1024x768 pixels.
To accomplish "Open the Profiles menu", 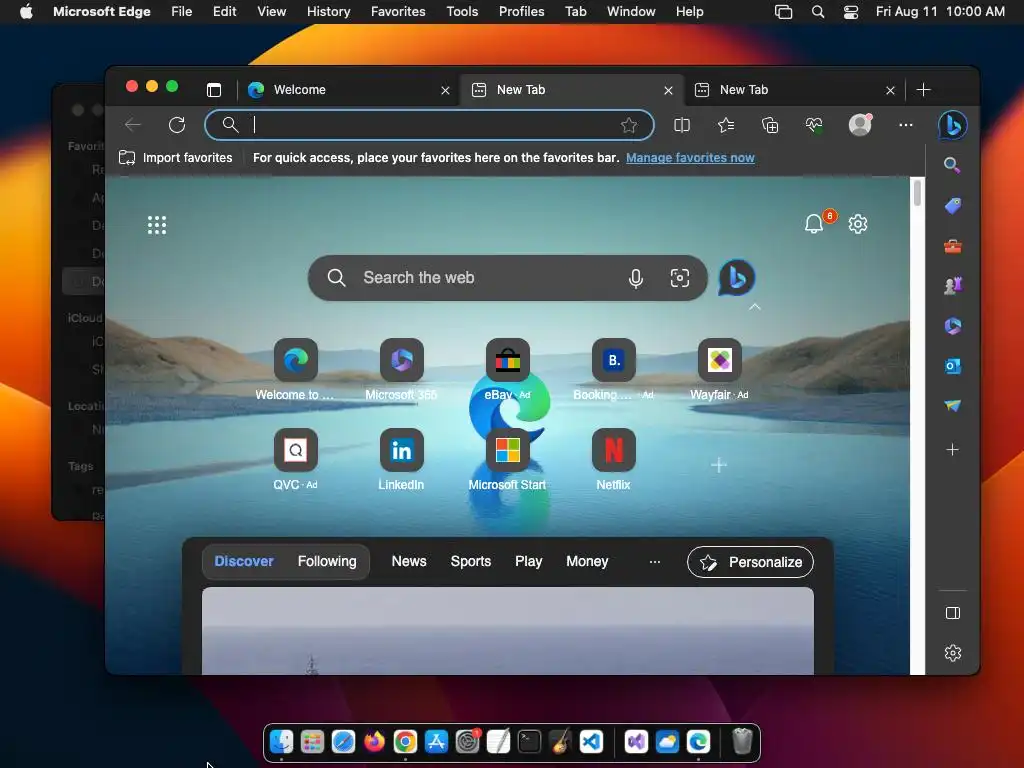I will 521,12.
